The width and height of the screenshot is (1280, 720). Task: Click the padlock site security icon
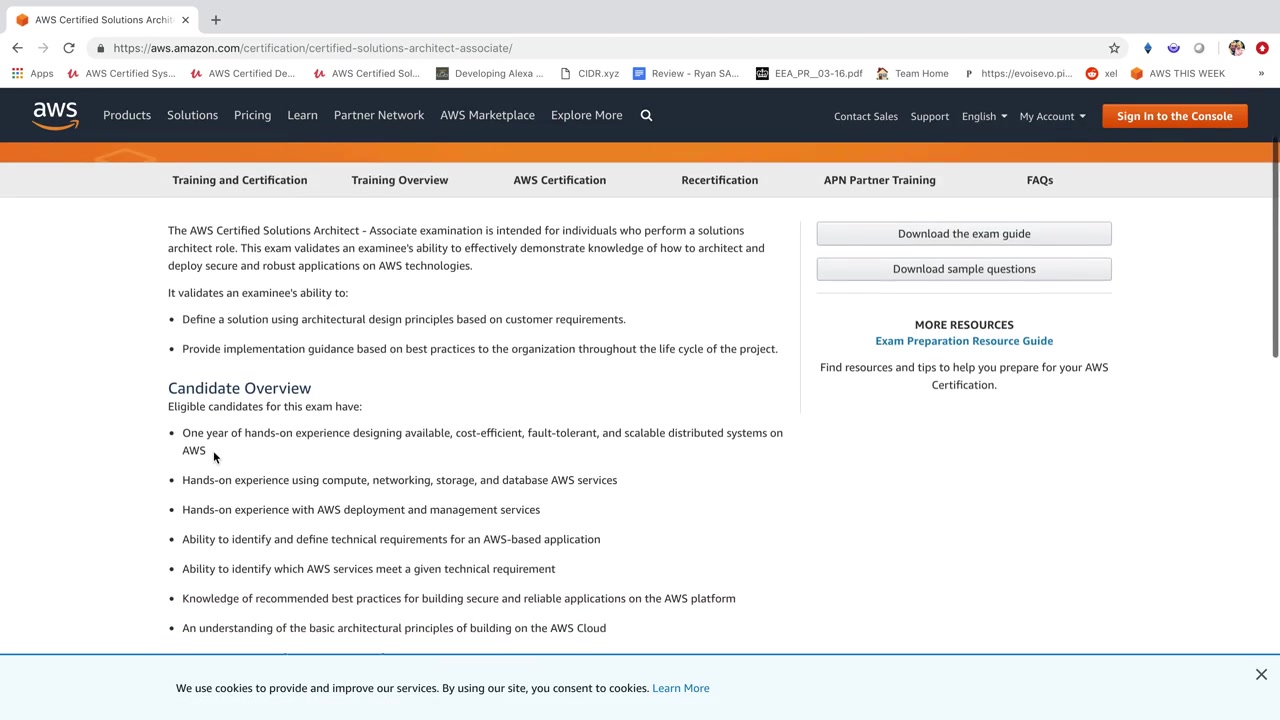(x=100, y=48)
